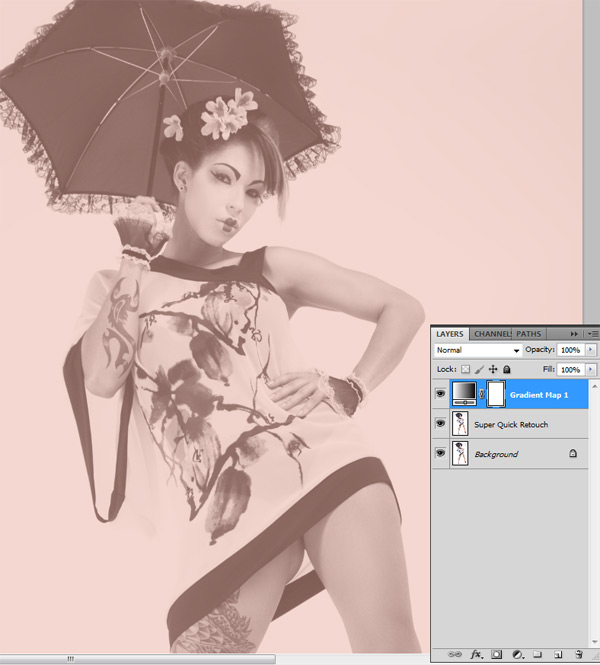Image resolution: width=600 pixels, height=665 pixels.
Task: Select the Gradient Map adjustment thumbnail
Action: 464,394
